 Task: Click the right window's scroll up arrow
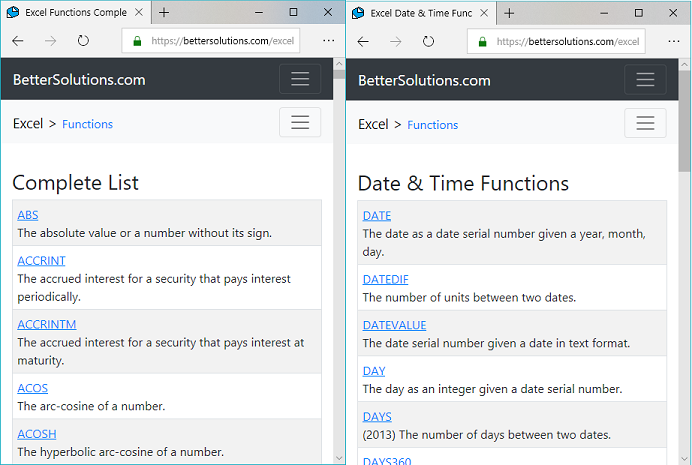click(x=684, y=65)
